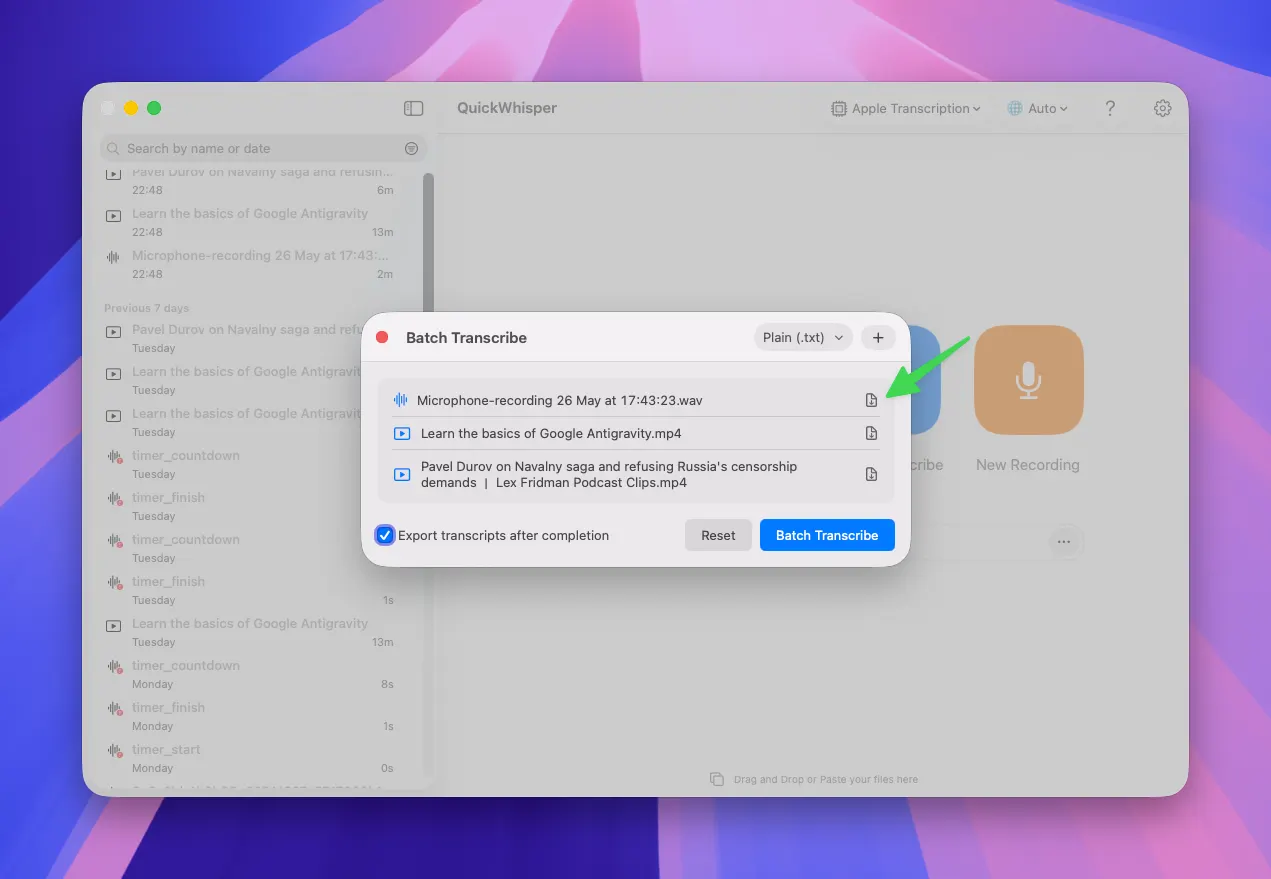
Task: Select the Microphone-recording 26 May wav file row
Action: [x=635, y=400]
